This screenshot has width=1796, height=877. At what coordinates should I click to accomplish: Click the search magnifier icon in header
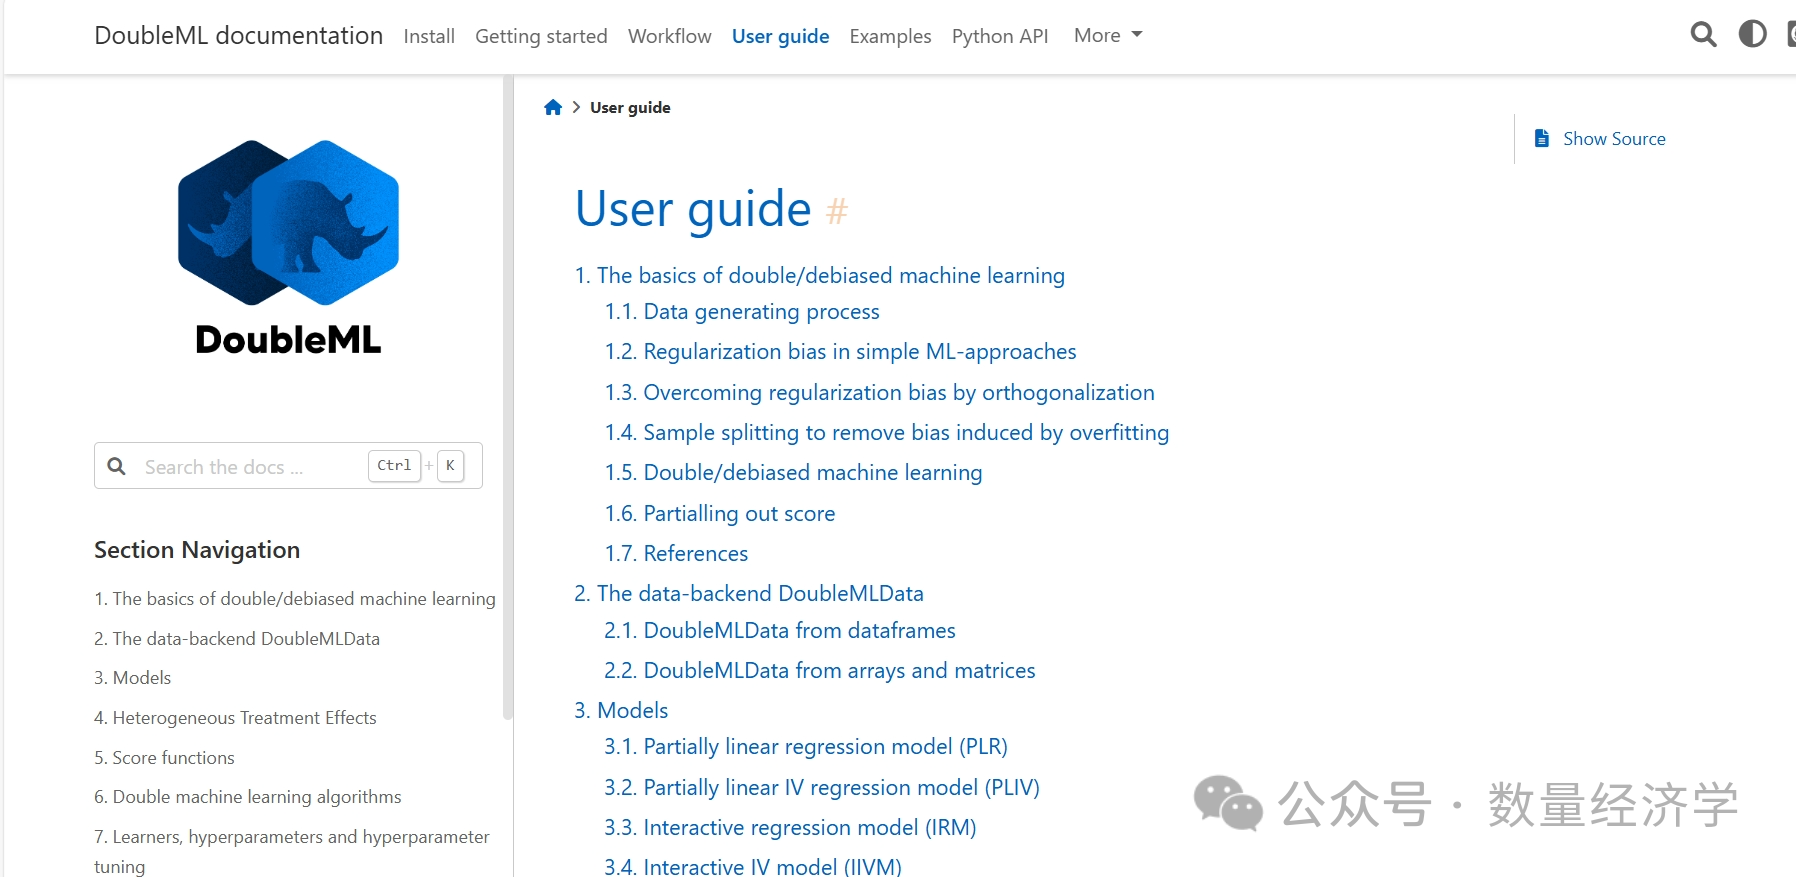[1703, 35]
